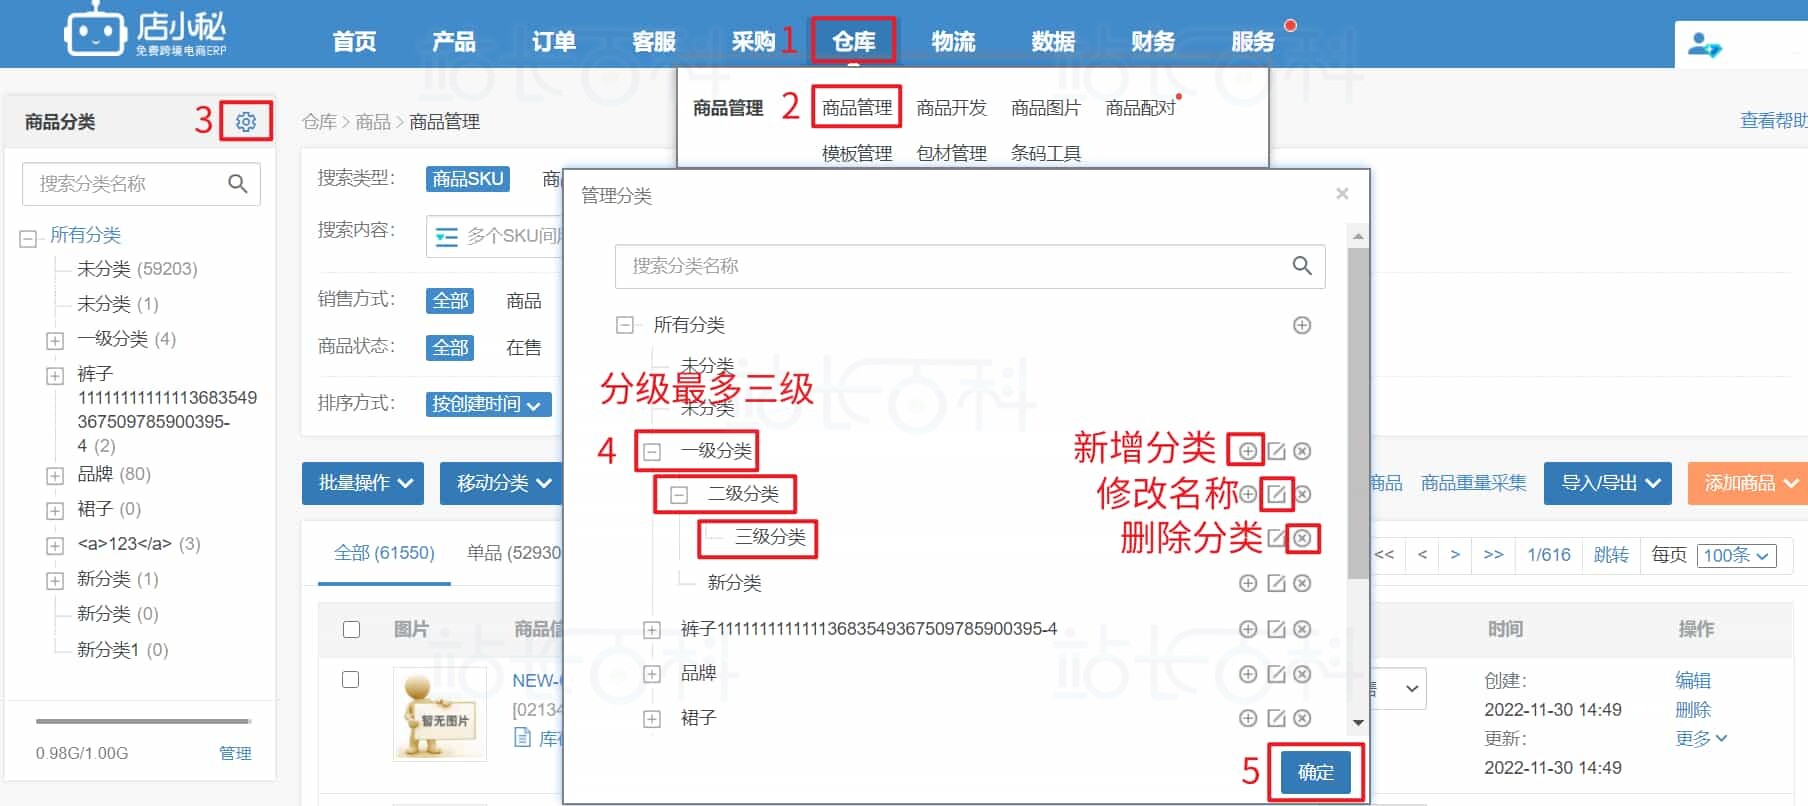Edit the 裤子 row name in dialog

pyautogui.click(x=1276, y=629)
